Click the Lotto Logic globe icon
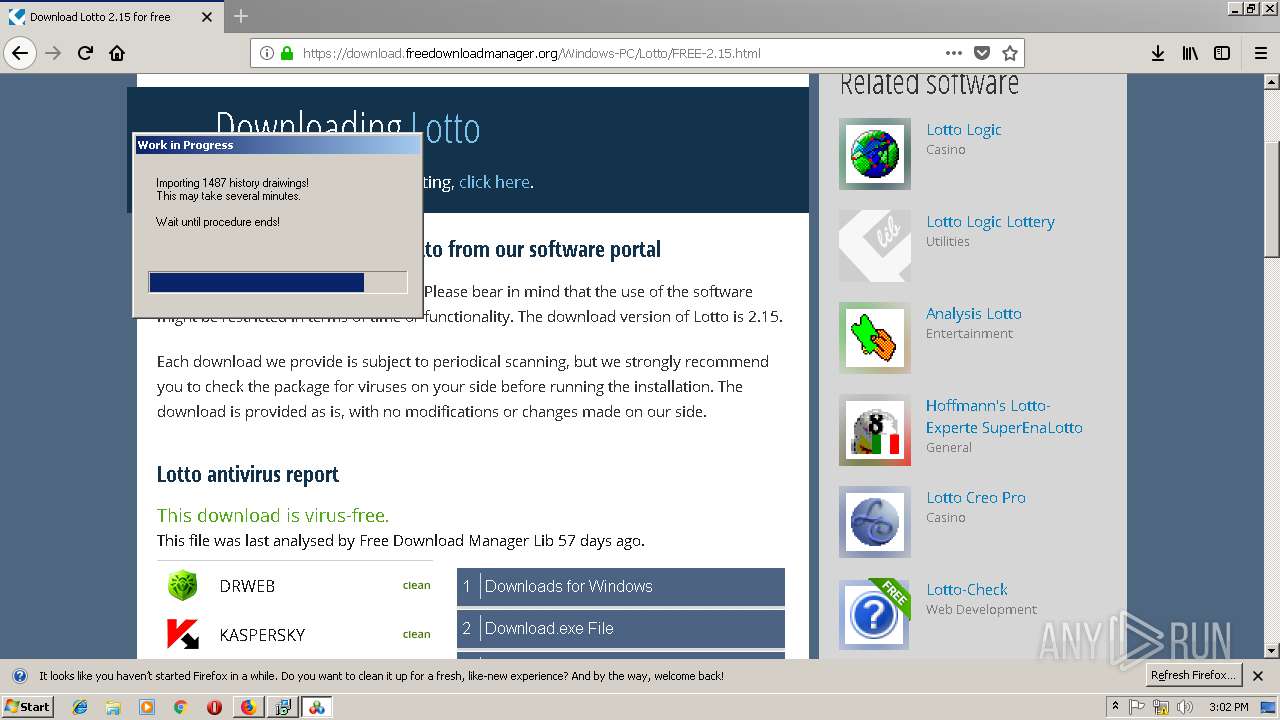 tap(875, 154)
